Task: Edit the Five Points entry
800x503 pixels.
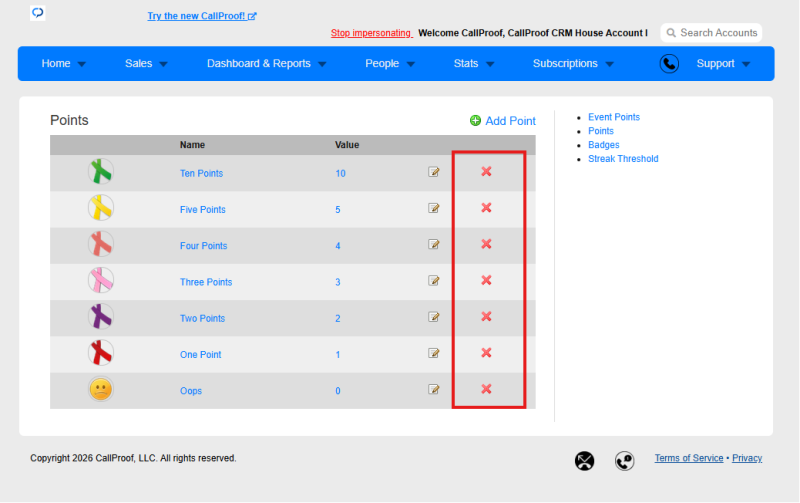Action: tap(434, 208)
